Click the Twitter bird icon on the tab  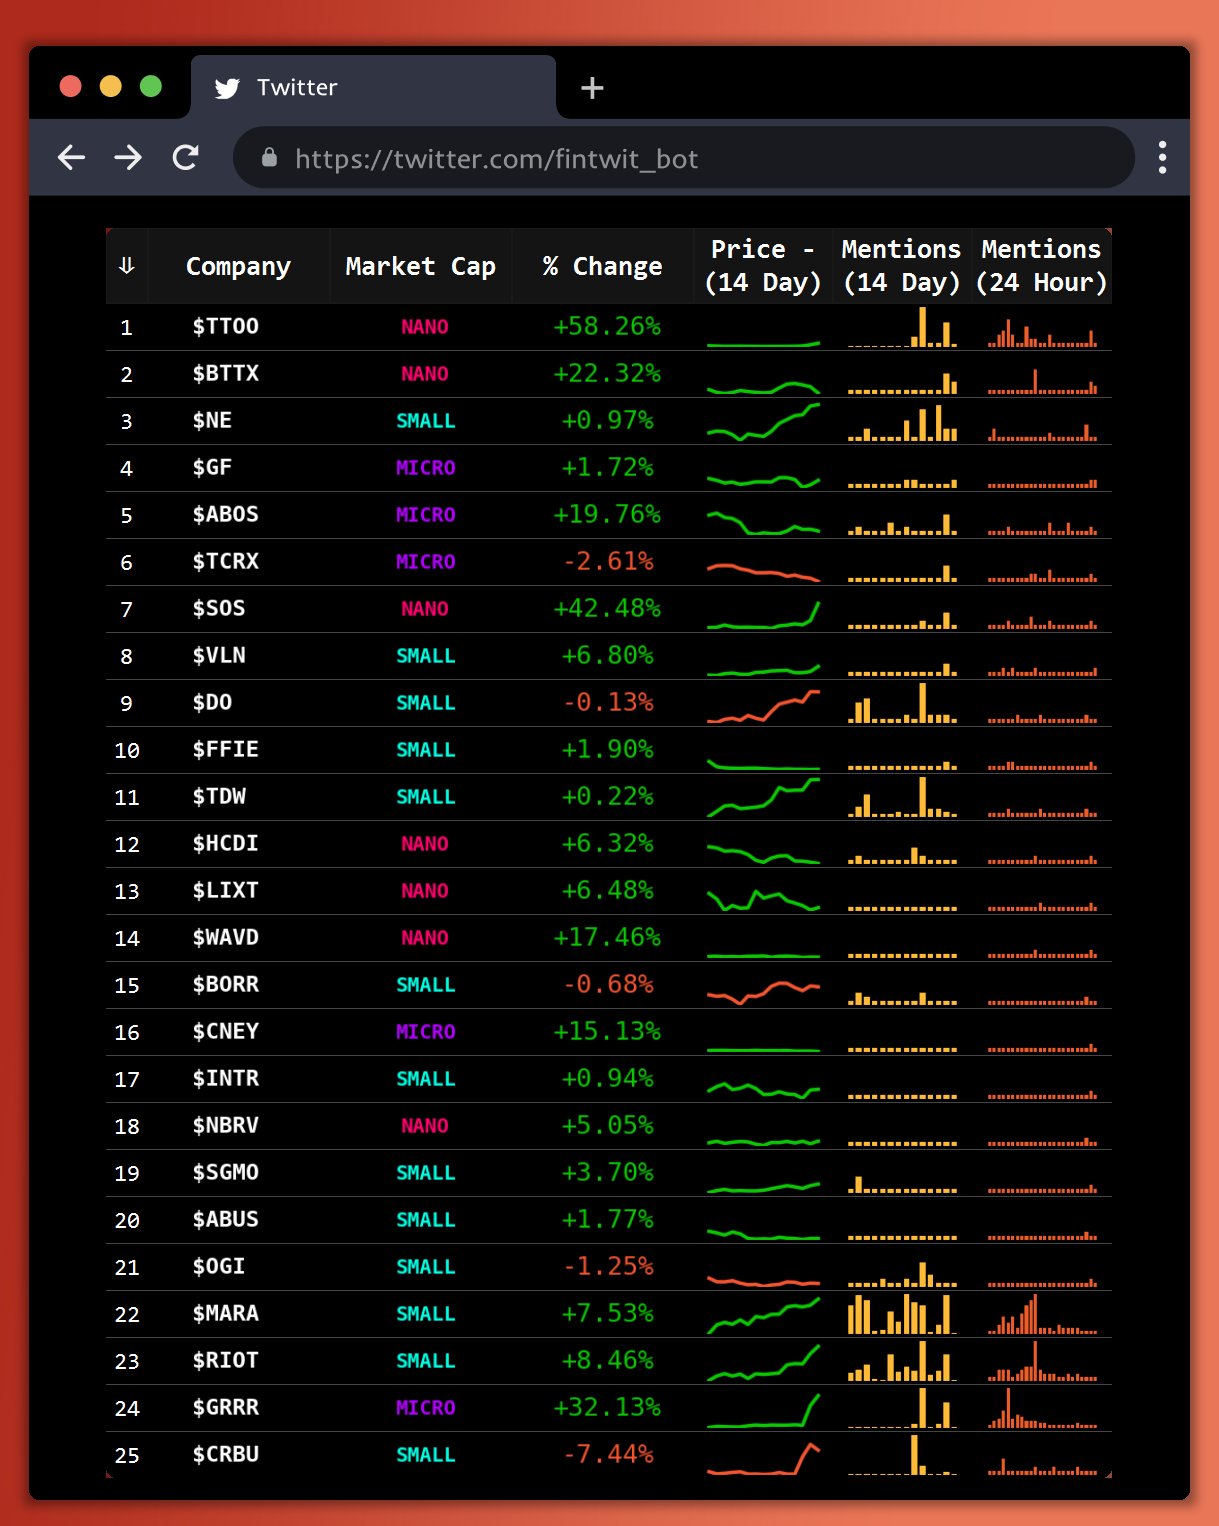pyautogui.click(x=228, y=87)
